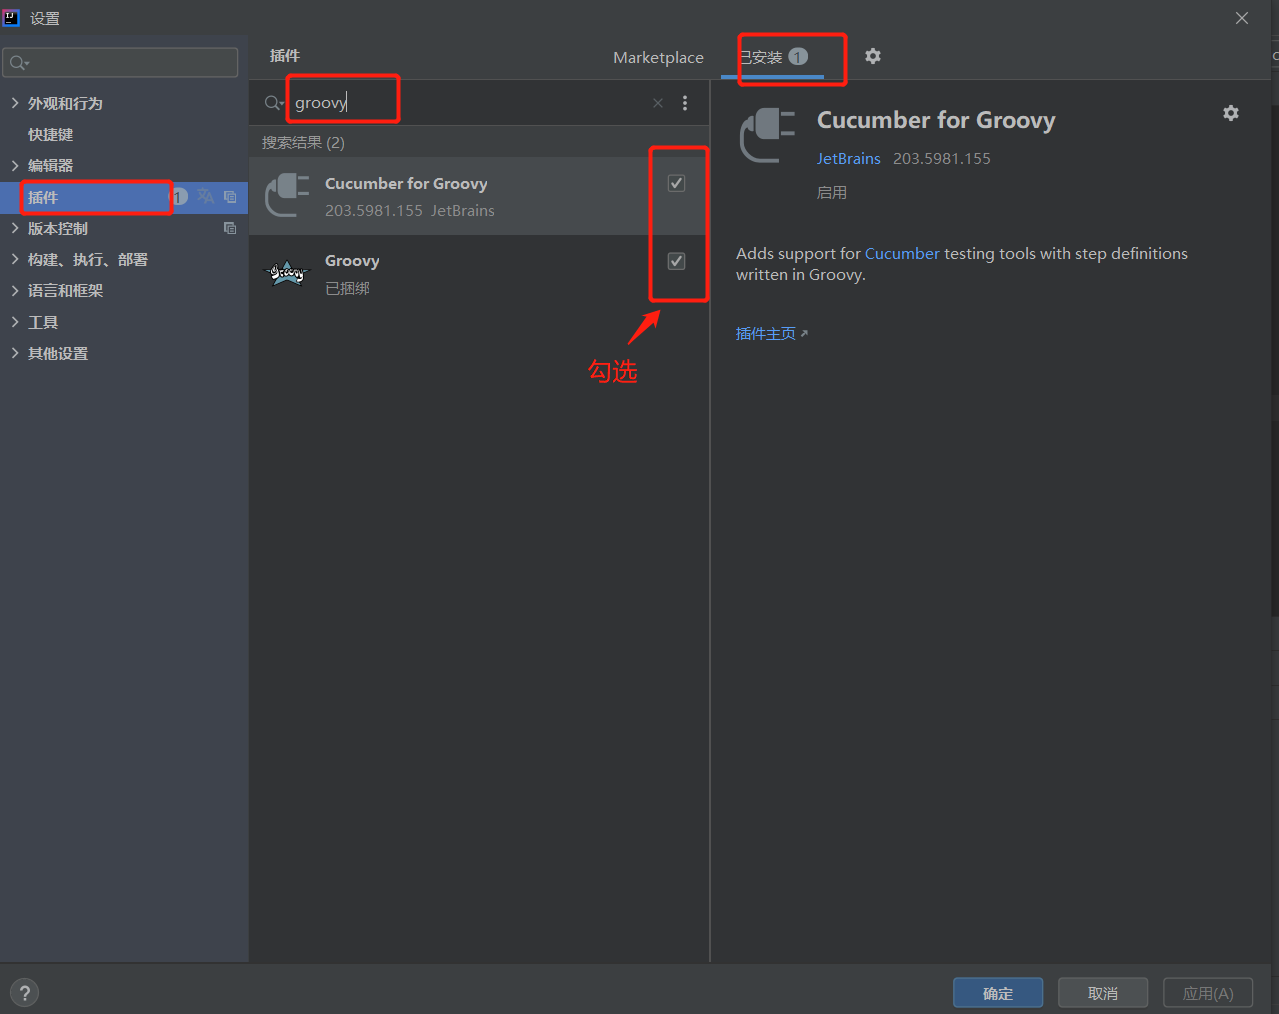Click the sidebar settings search magnifier icon
This screenshot has width=1279, height=1014.
19,63
